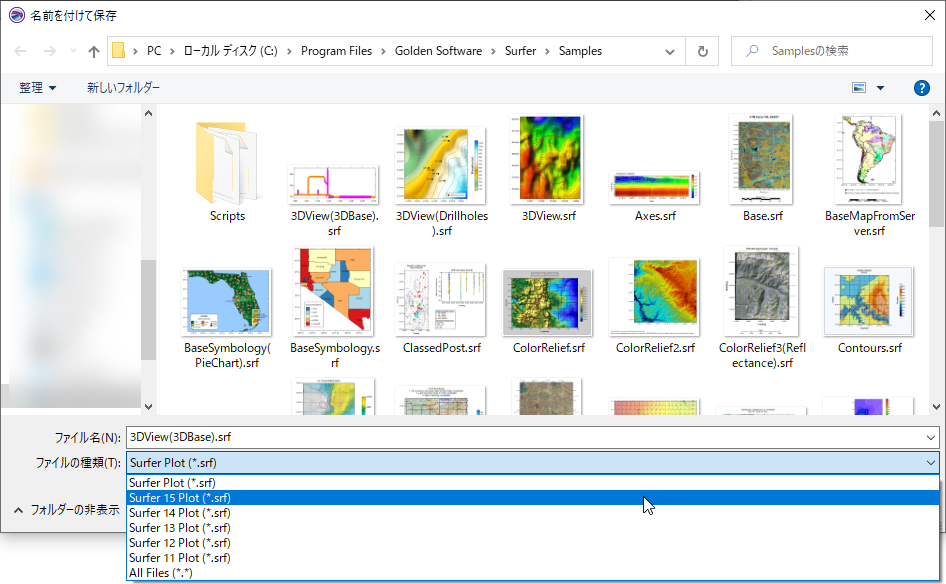Choose Surfer 15 Plot (*.srf) option
Image resolution: width=946 pixels, height=584 pixels.
tap(533, 498)
